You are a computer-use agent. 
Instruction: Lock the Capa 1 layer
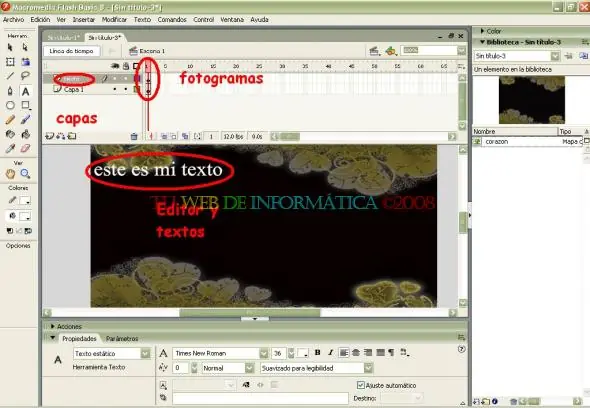tap(126, 90)
